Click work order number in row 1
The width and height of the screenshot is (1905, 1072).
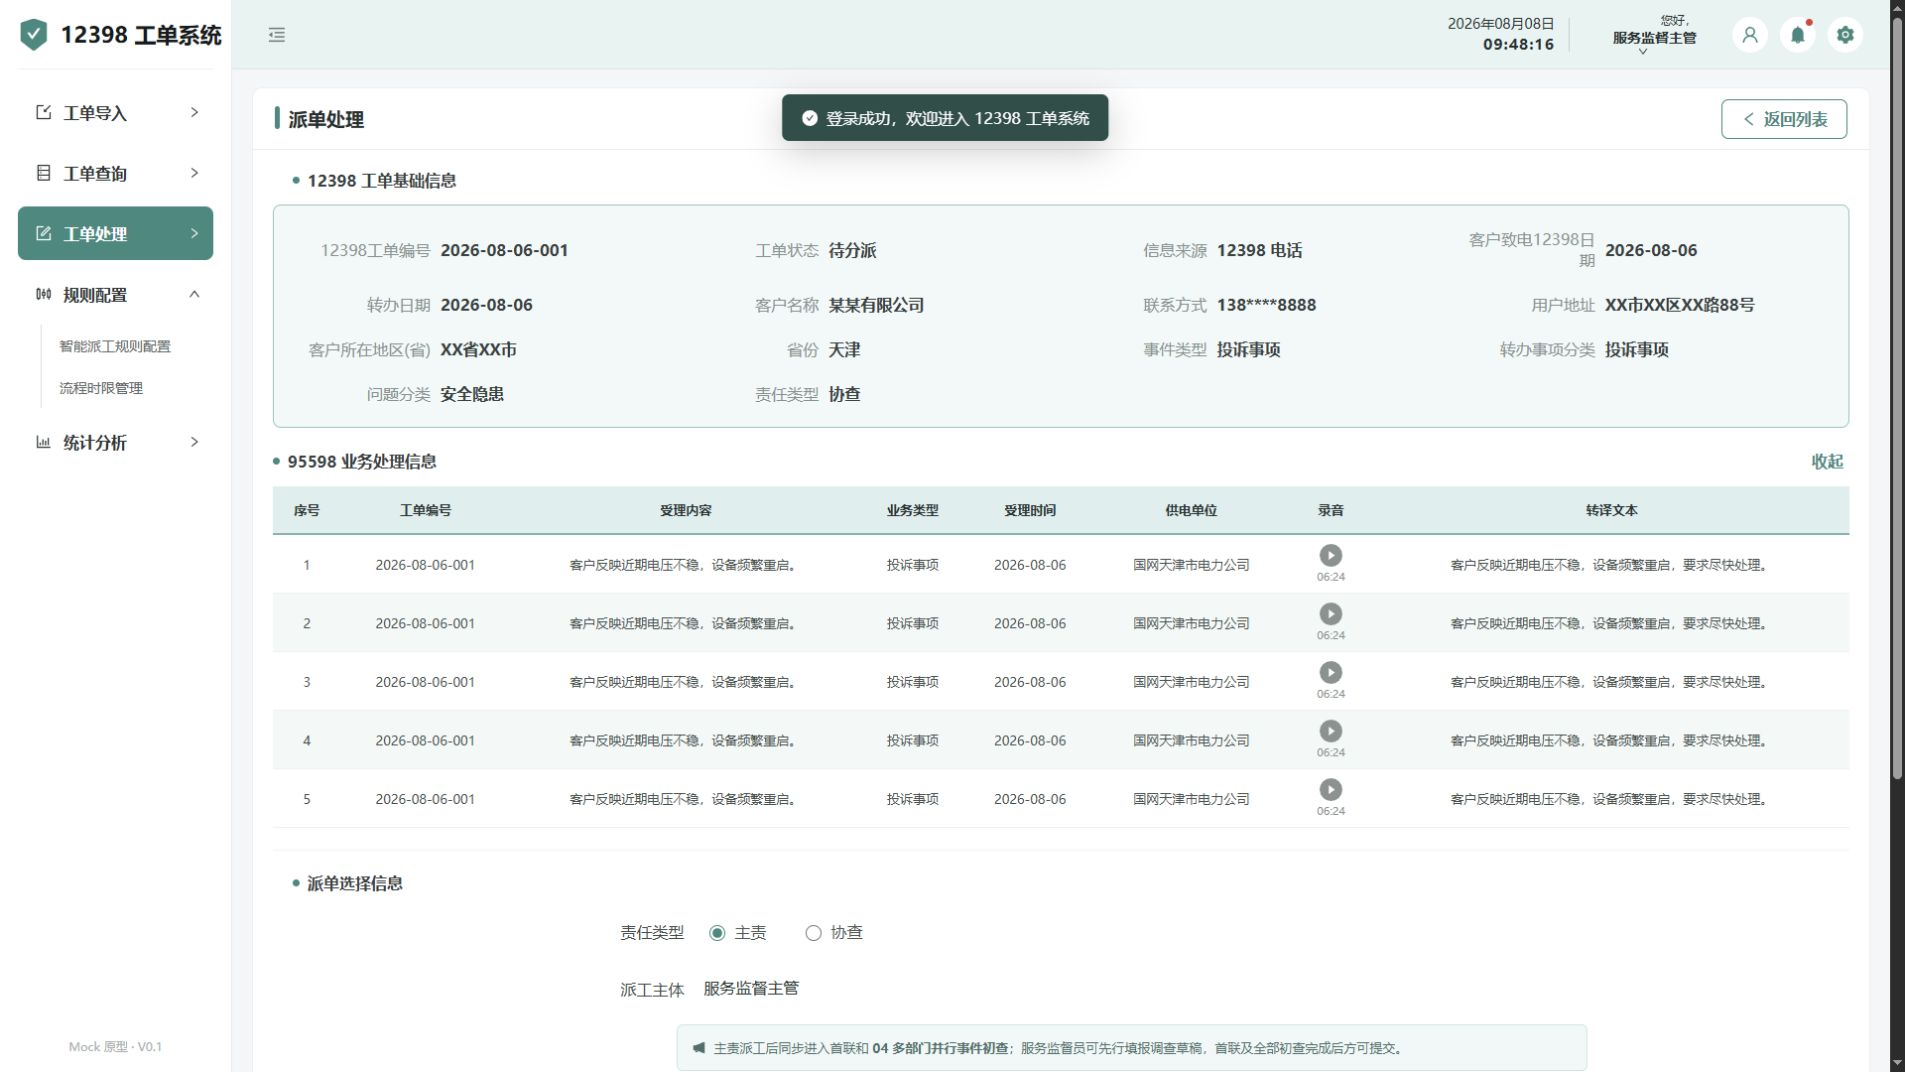(x=425, y=565)
